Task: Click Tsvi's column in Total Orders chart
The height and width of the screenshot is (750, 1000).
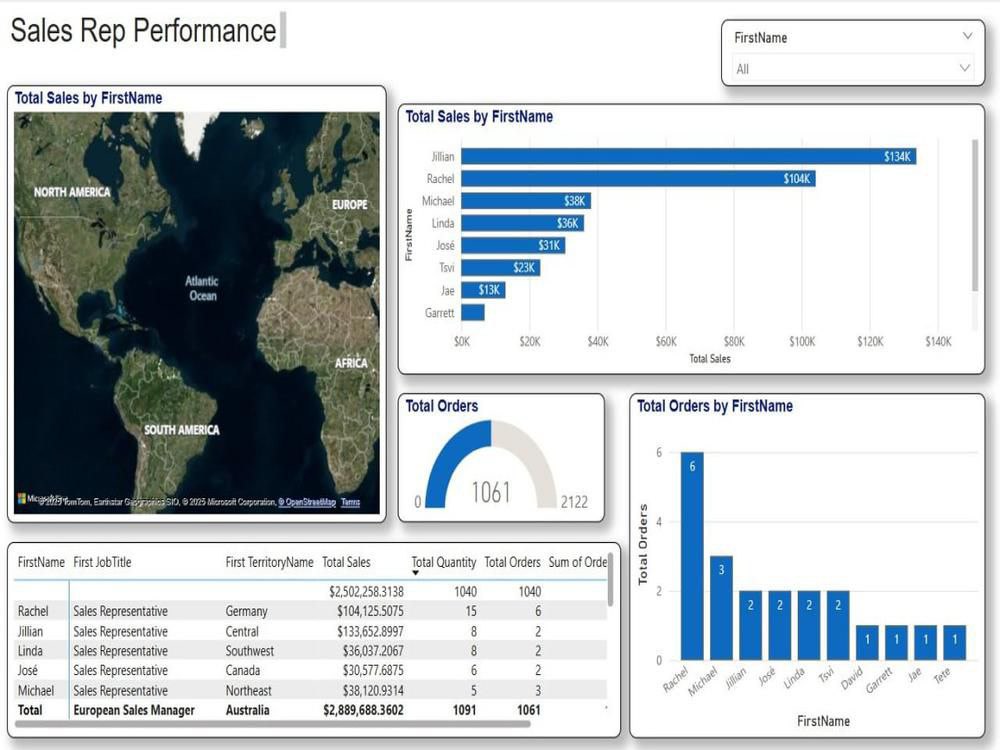Action: pos(838,625)
